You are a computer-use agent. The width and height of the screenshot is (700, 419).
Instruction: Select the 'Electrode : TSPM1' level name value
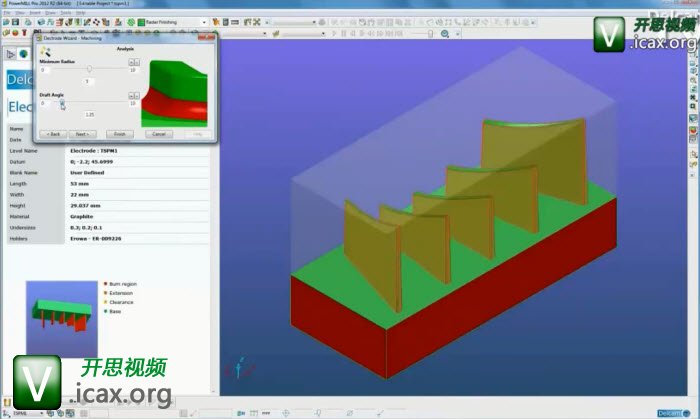pos(94,151)
